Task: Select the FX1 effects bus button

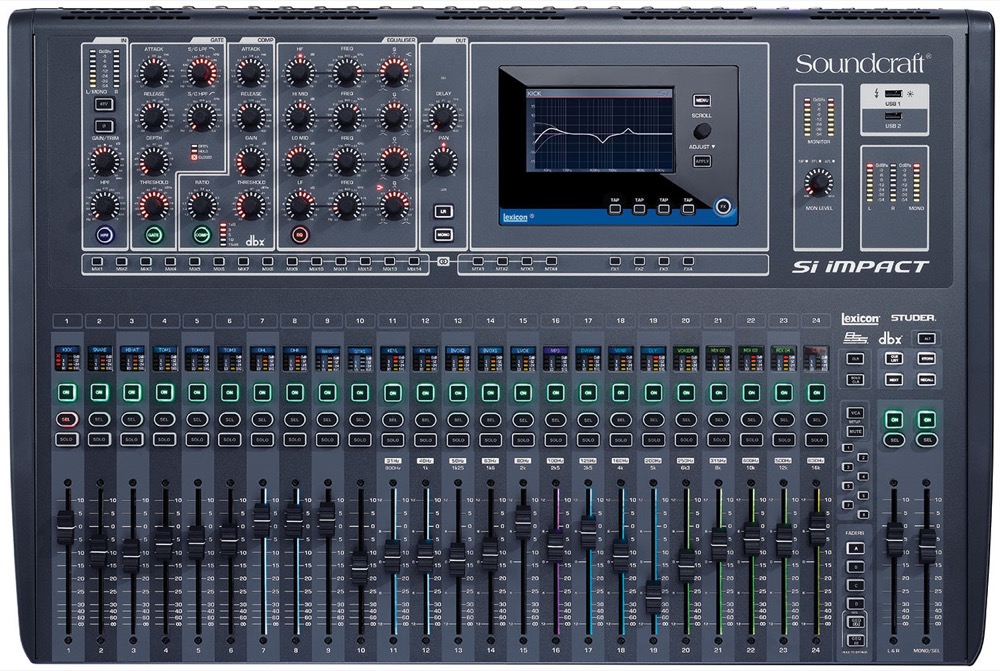Action: click(x=615, y=260)
